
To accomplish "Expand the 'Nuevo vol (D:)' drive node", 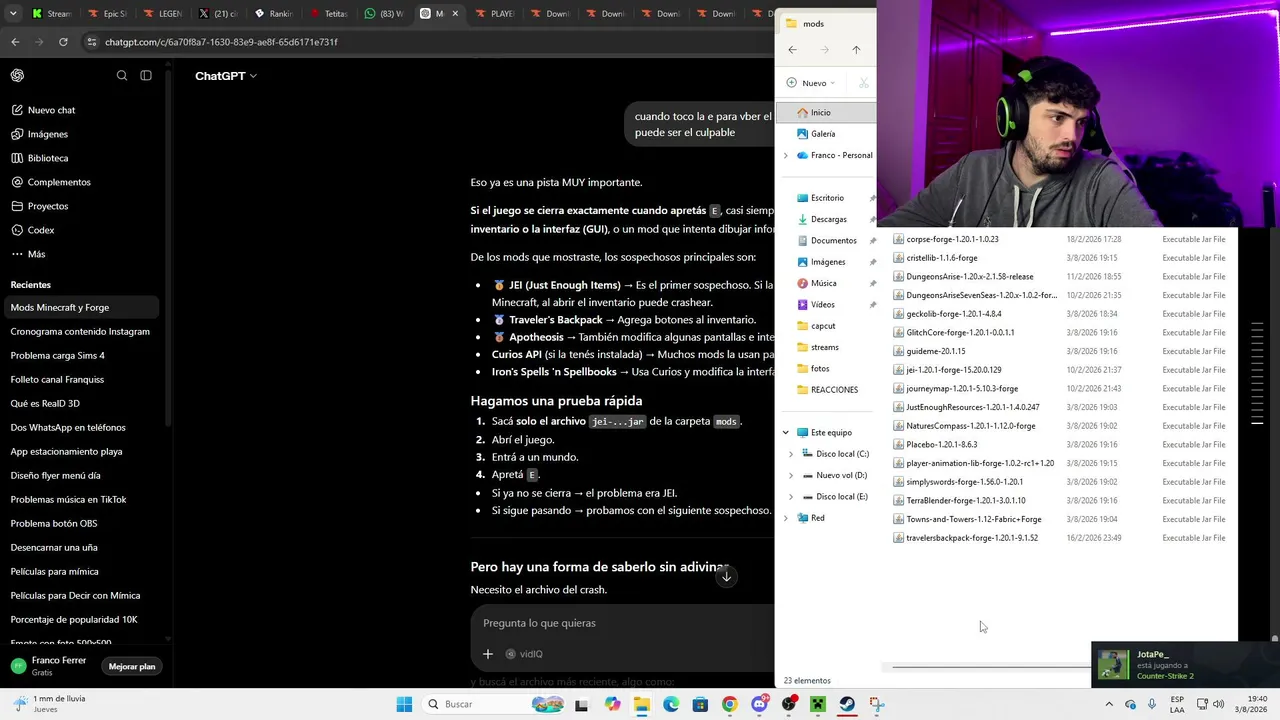I will point(791,476).
